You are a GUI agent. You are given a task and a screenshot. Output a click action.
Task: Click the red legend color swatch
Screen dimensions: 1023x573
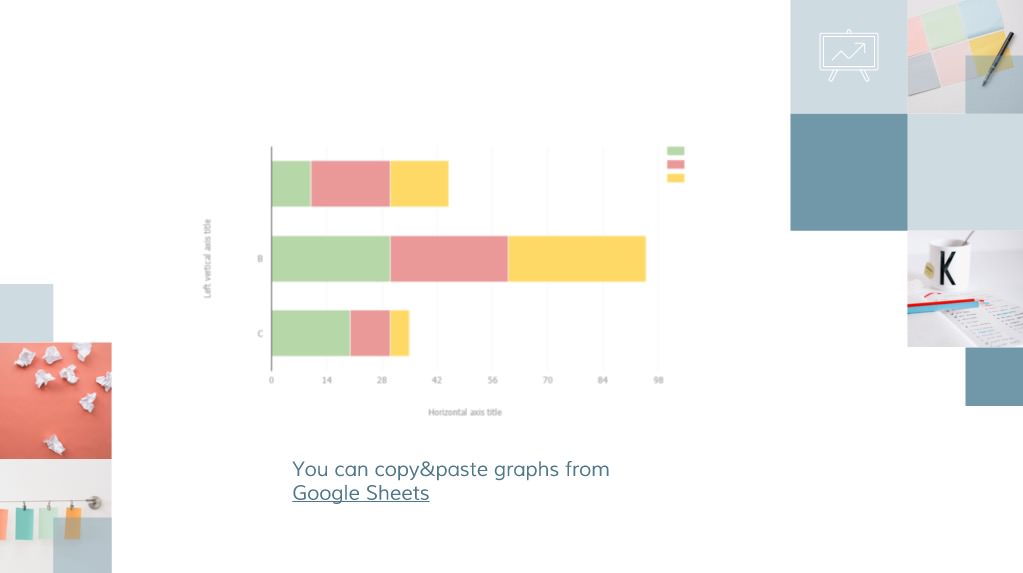pyautogui.click(x=675, y=164)
